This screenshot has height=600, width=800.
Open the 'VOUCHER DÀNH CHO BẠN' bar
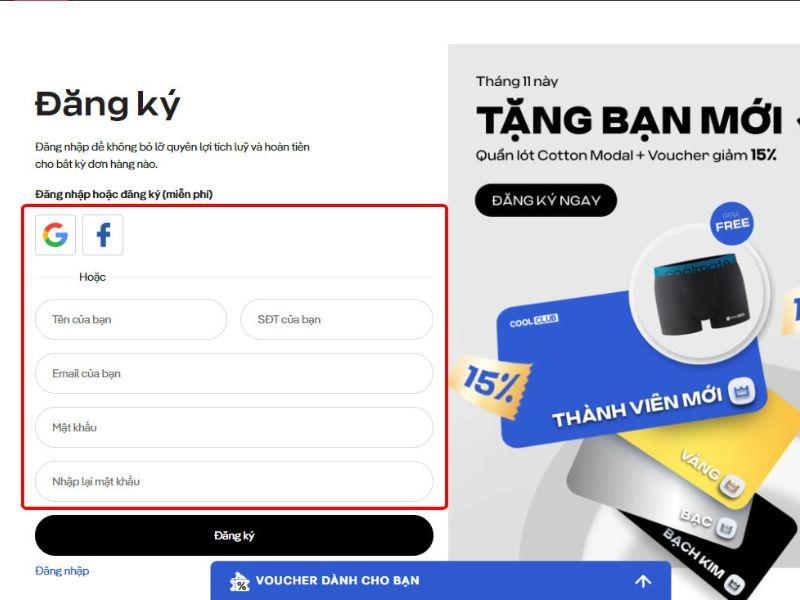(441, 581)
